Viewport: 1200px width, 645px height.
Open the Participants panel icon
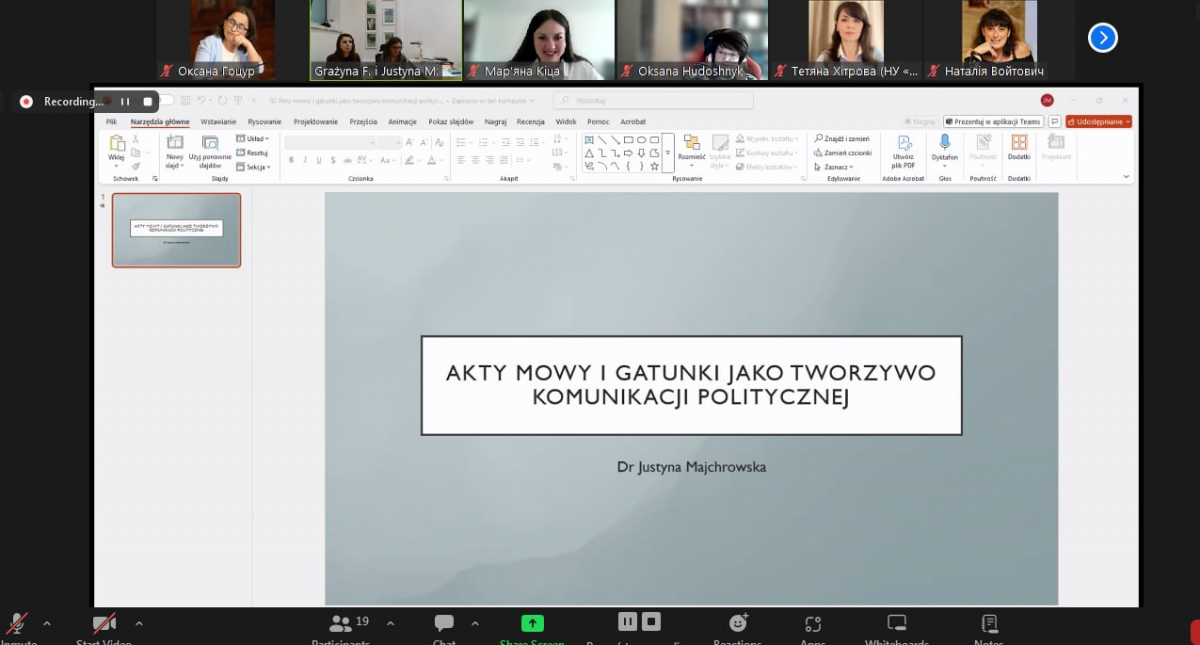(341, 624)
